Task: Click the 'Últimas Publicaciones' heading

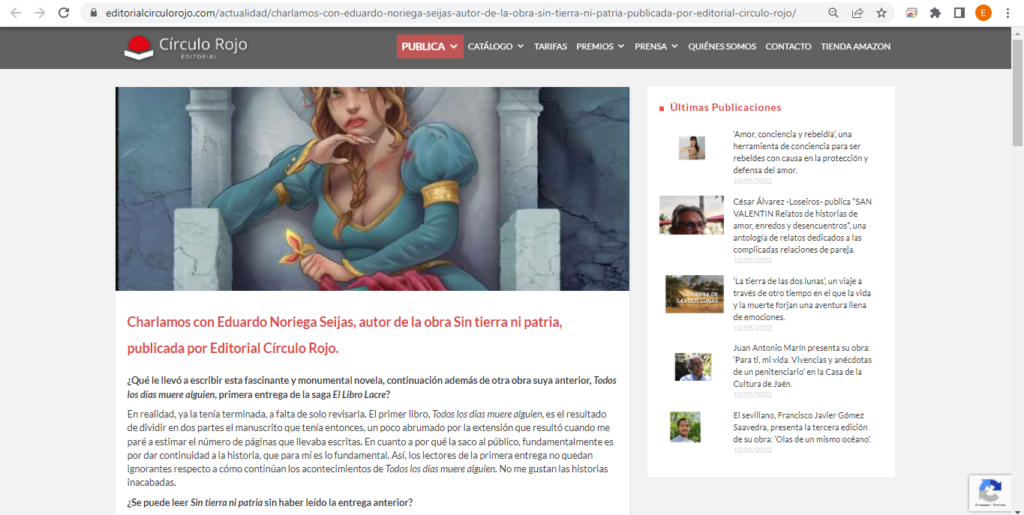Action: click(x=725, y=108)
